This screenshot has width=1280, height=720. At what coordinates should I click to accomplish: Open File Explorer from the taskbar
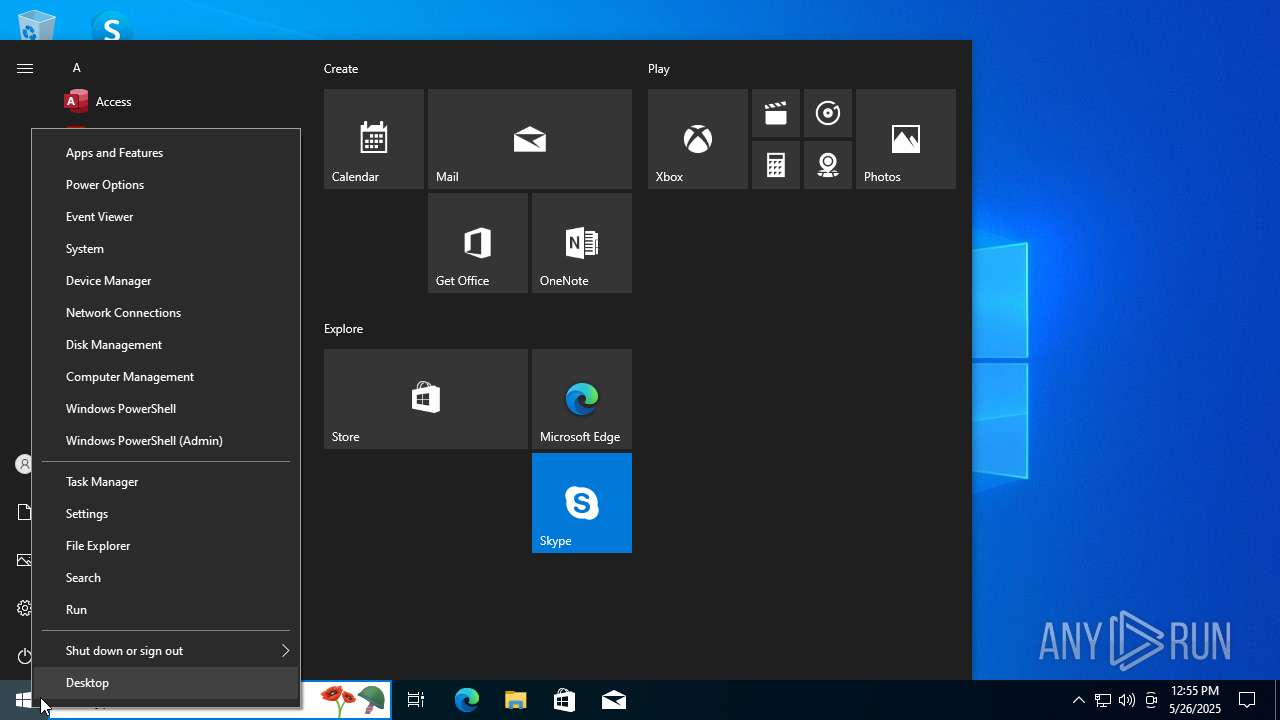tap(516, 700)
